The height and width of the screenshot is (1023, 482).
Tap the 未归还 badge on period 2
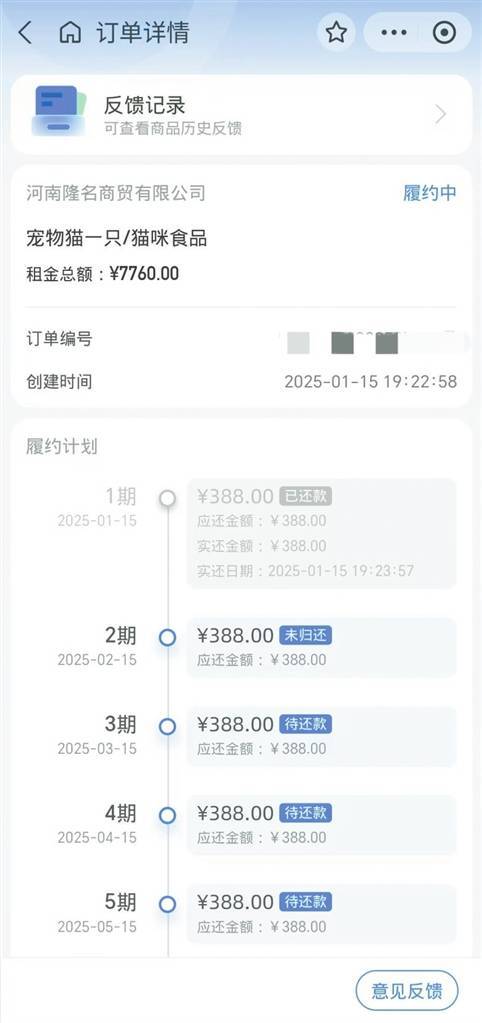pos(305,635)
